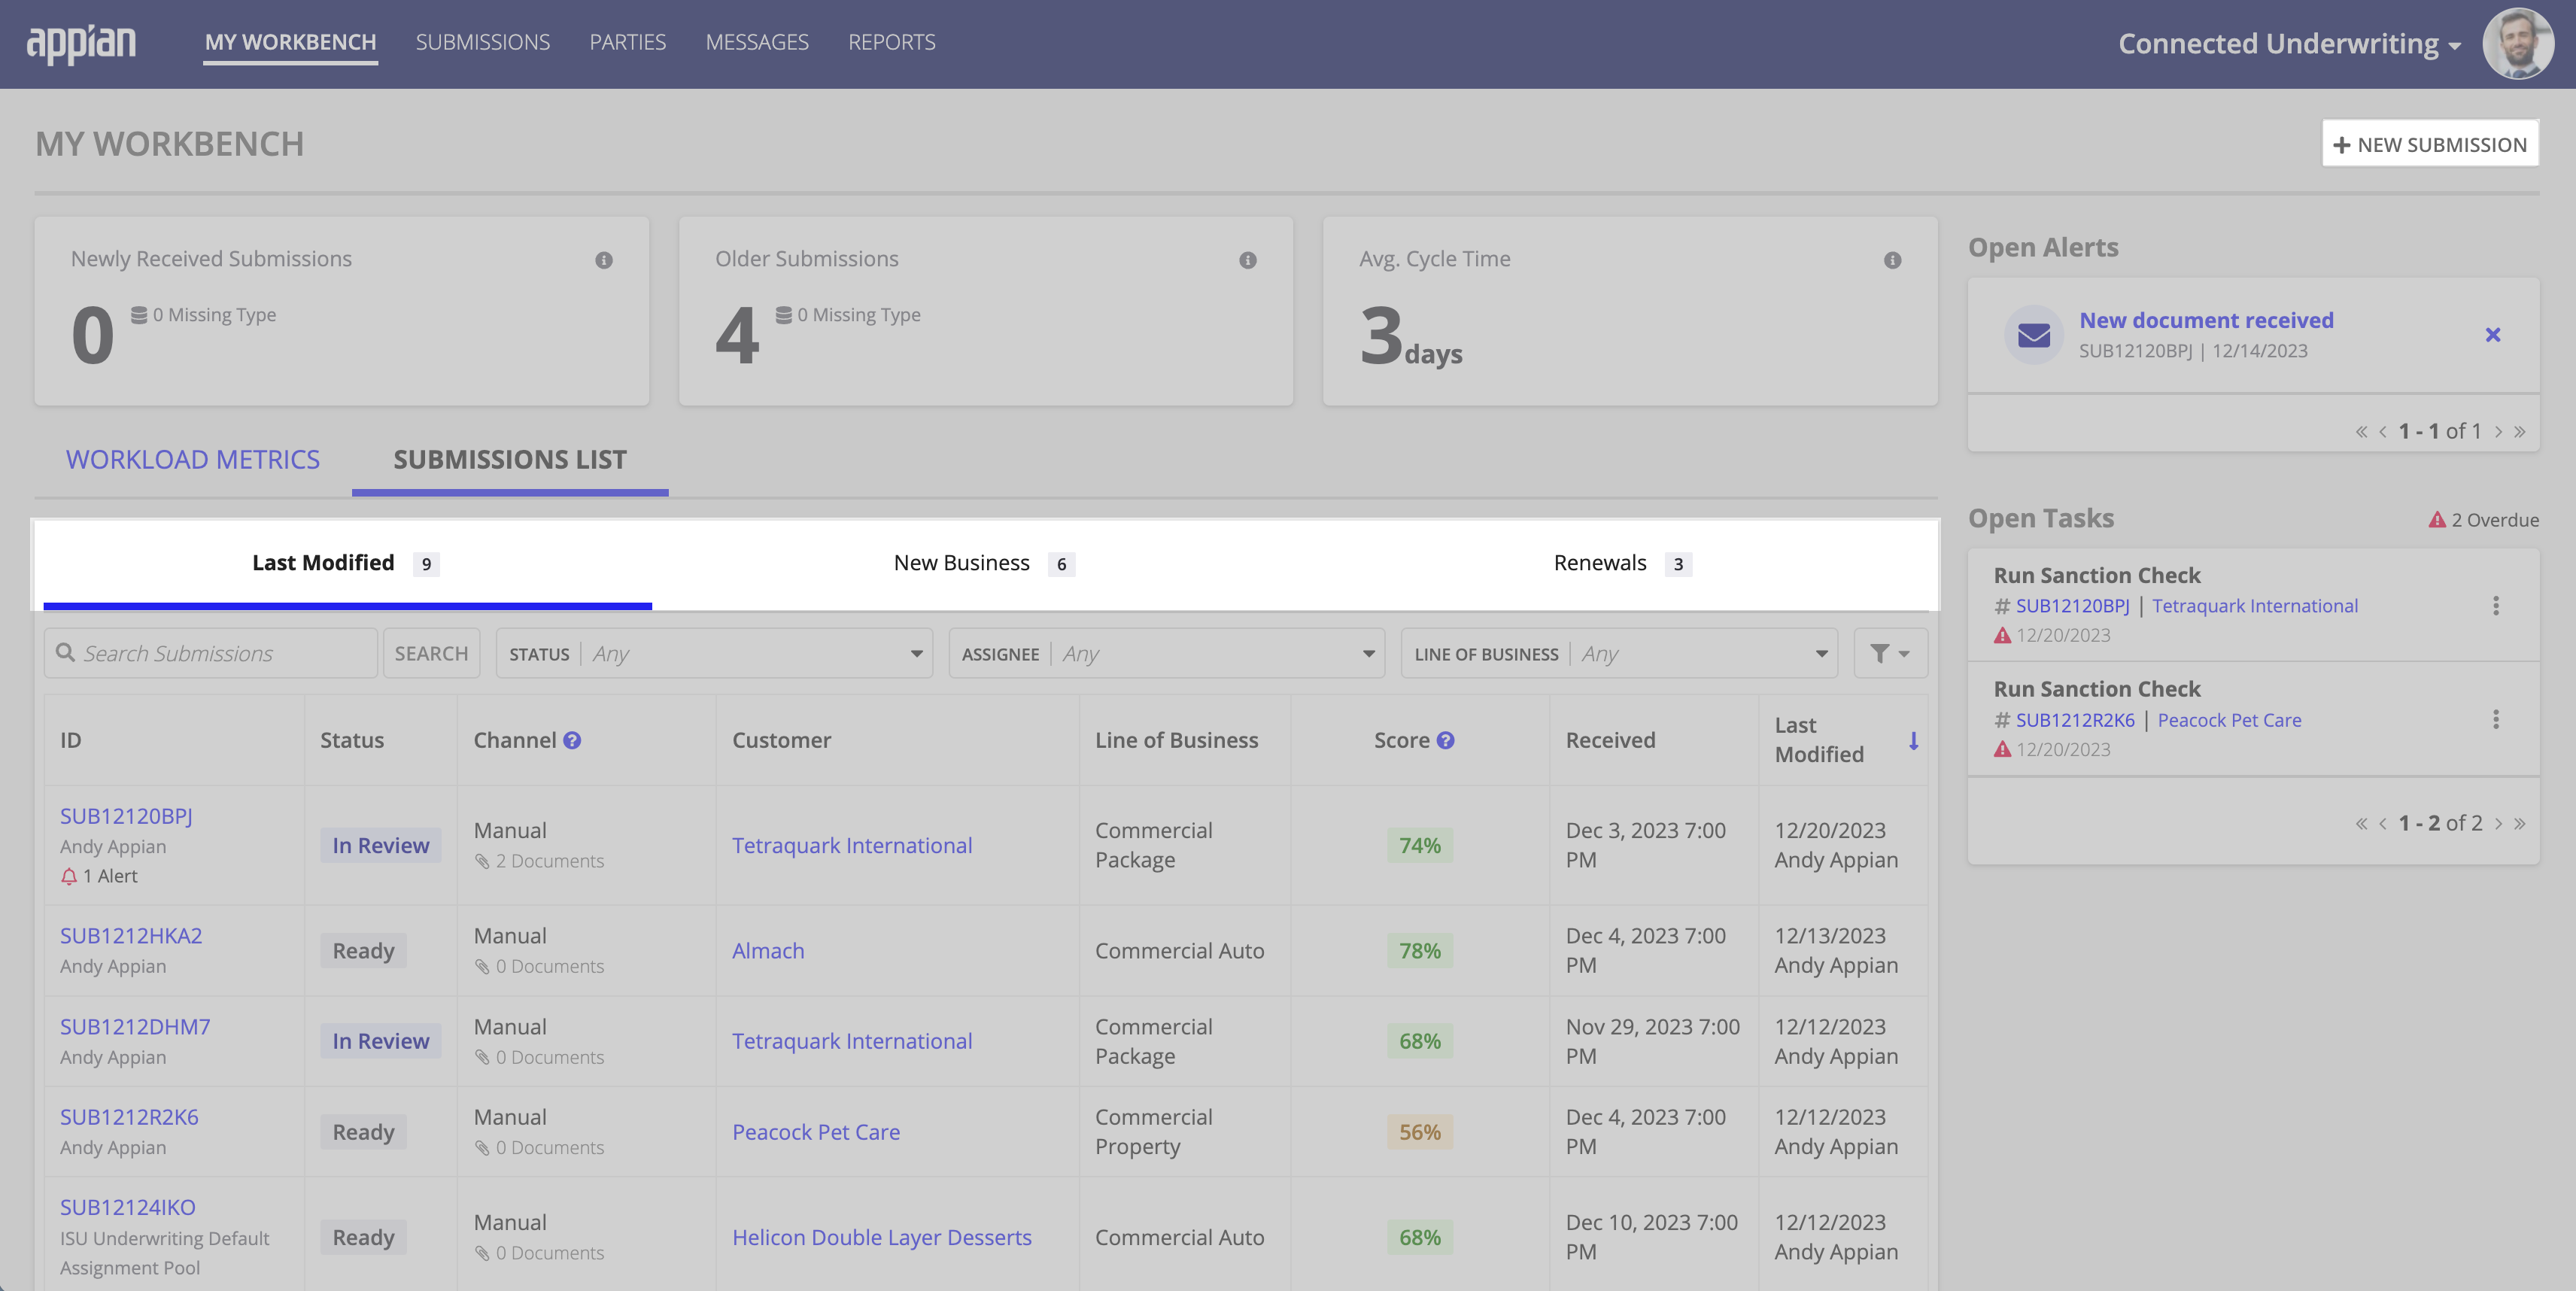Screen dimensions: 2576x1291
Task: Open options menu for SUB12120BPJ sanction task
Action: click(2496, 606)
